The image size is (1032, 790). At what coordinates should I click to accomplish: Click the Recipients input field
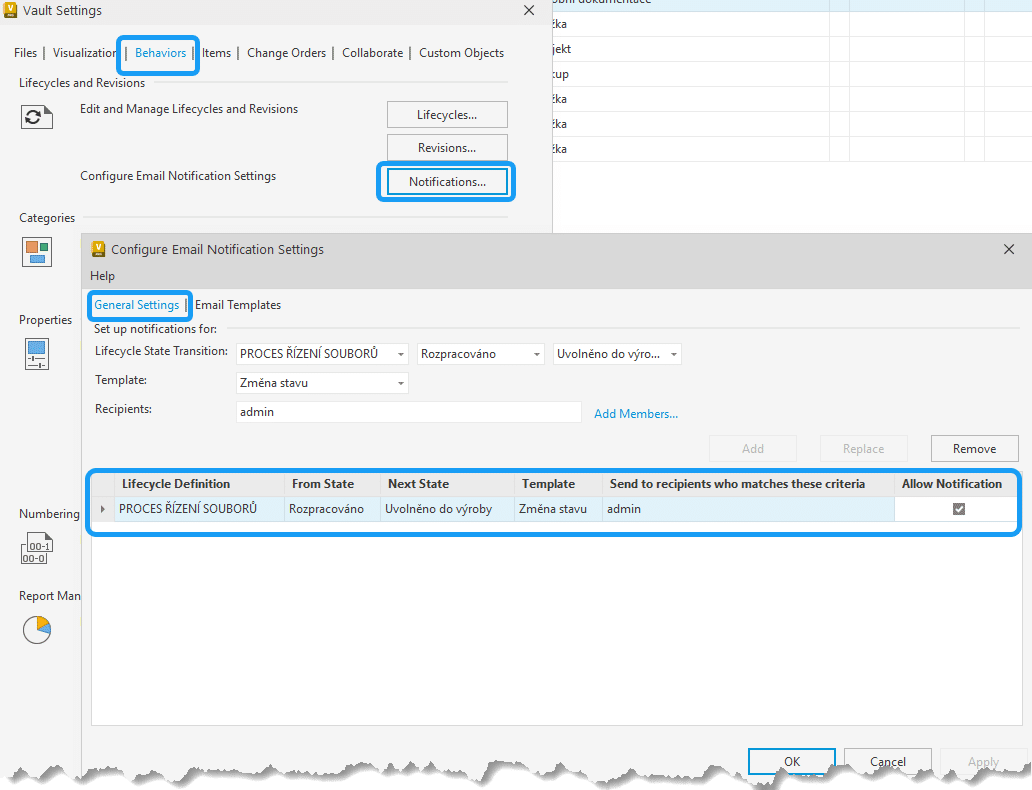tap(409, 412)
